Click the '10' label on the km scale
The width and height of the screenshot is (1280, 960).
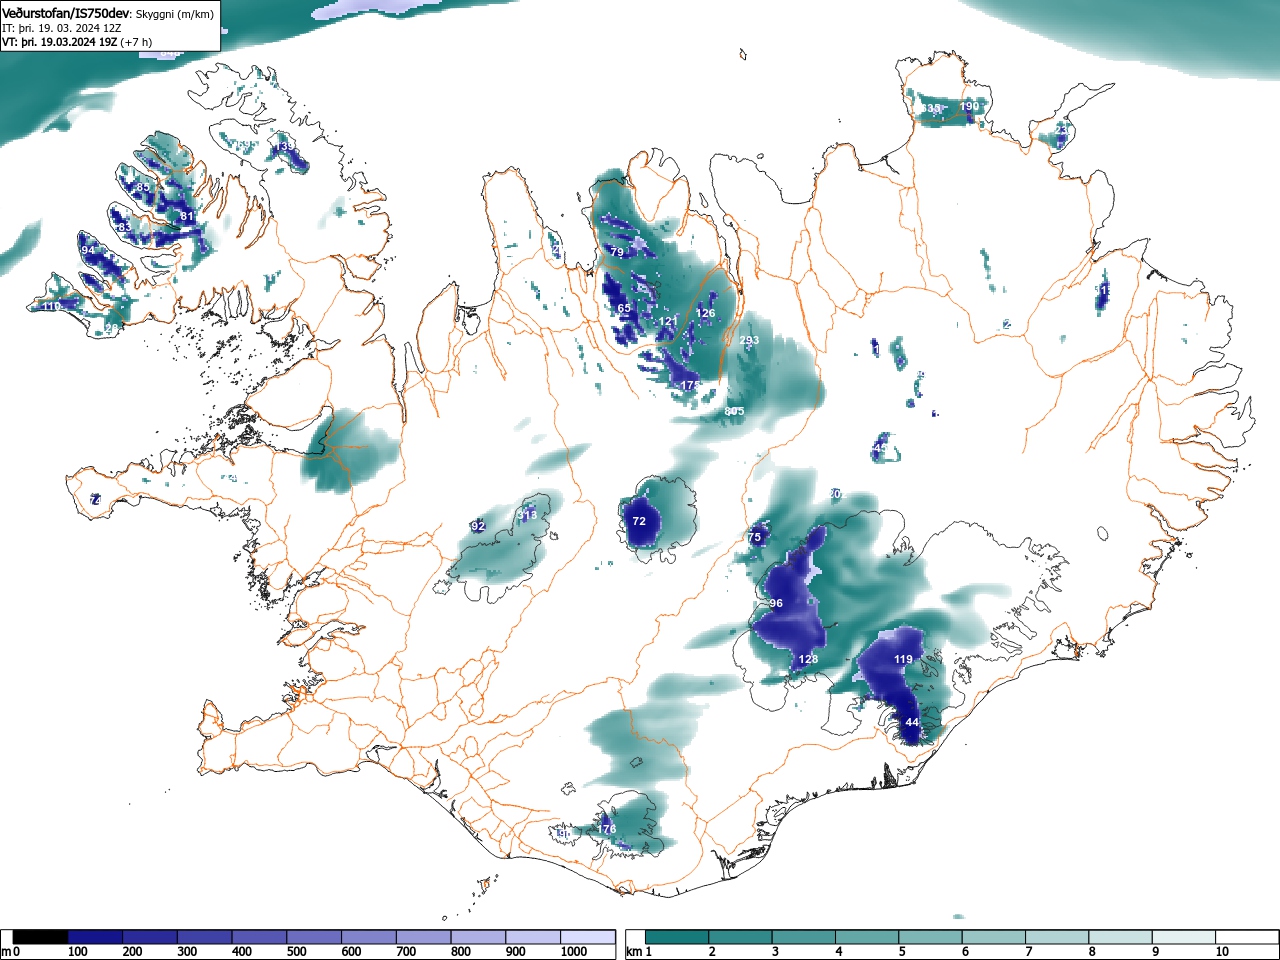[1222, 952]
